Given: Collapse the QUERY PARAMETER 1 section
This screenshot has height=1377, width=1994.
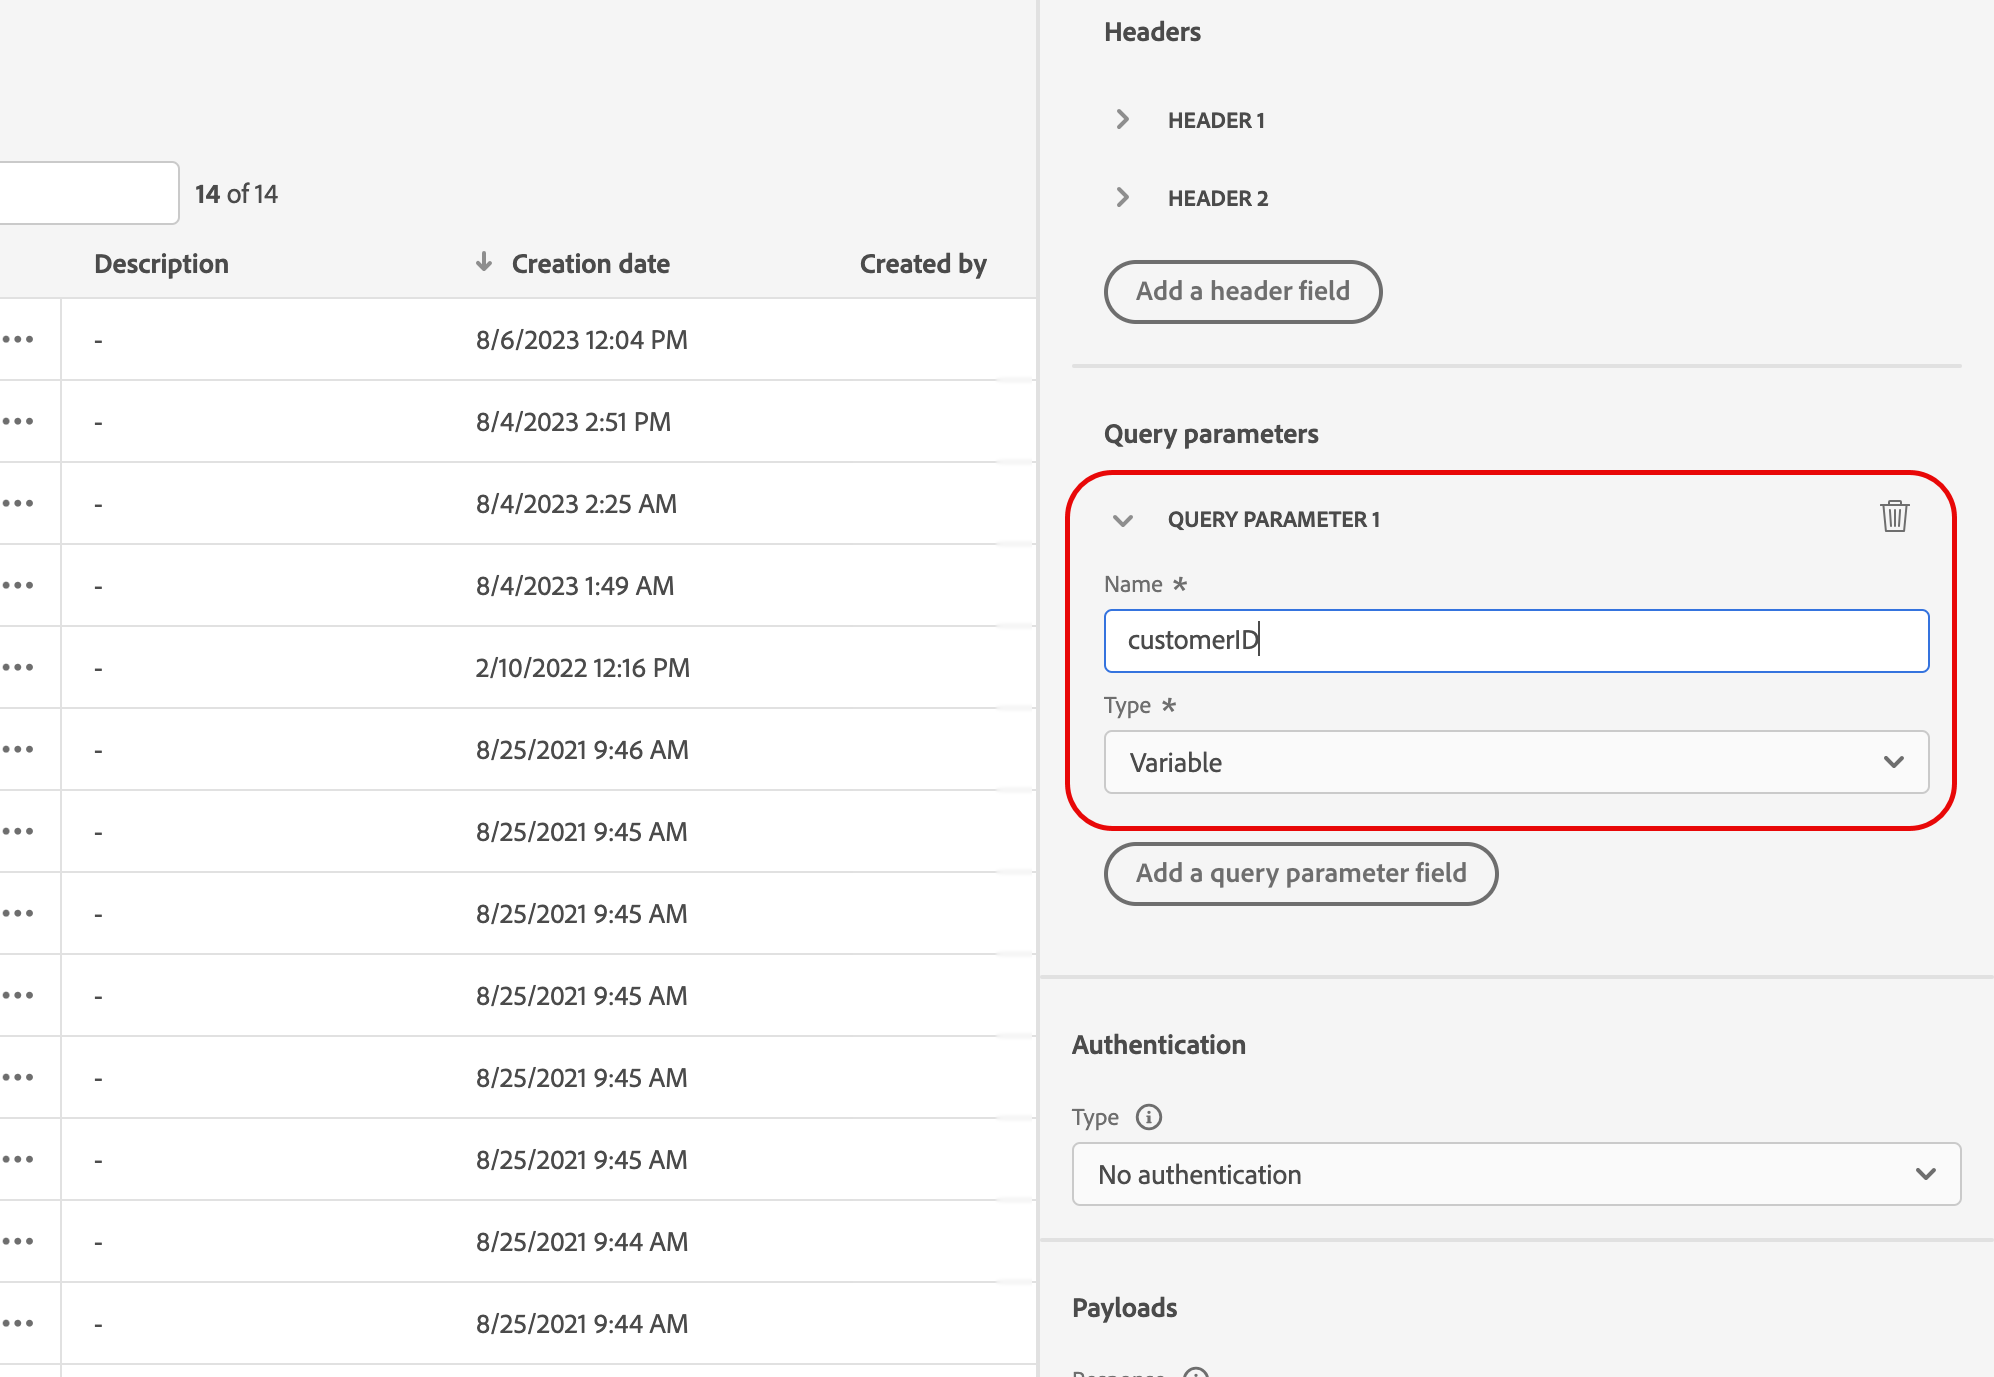Looking at the screenshot, I should click(x=1123, y=520).
